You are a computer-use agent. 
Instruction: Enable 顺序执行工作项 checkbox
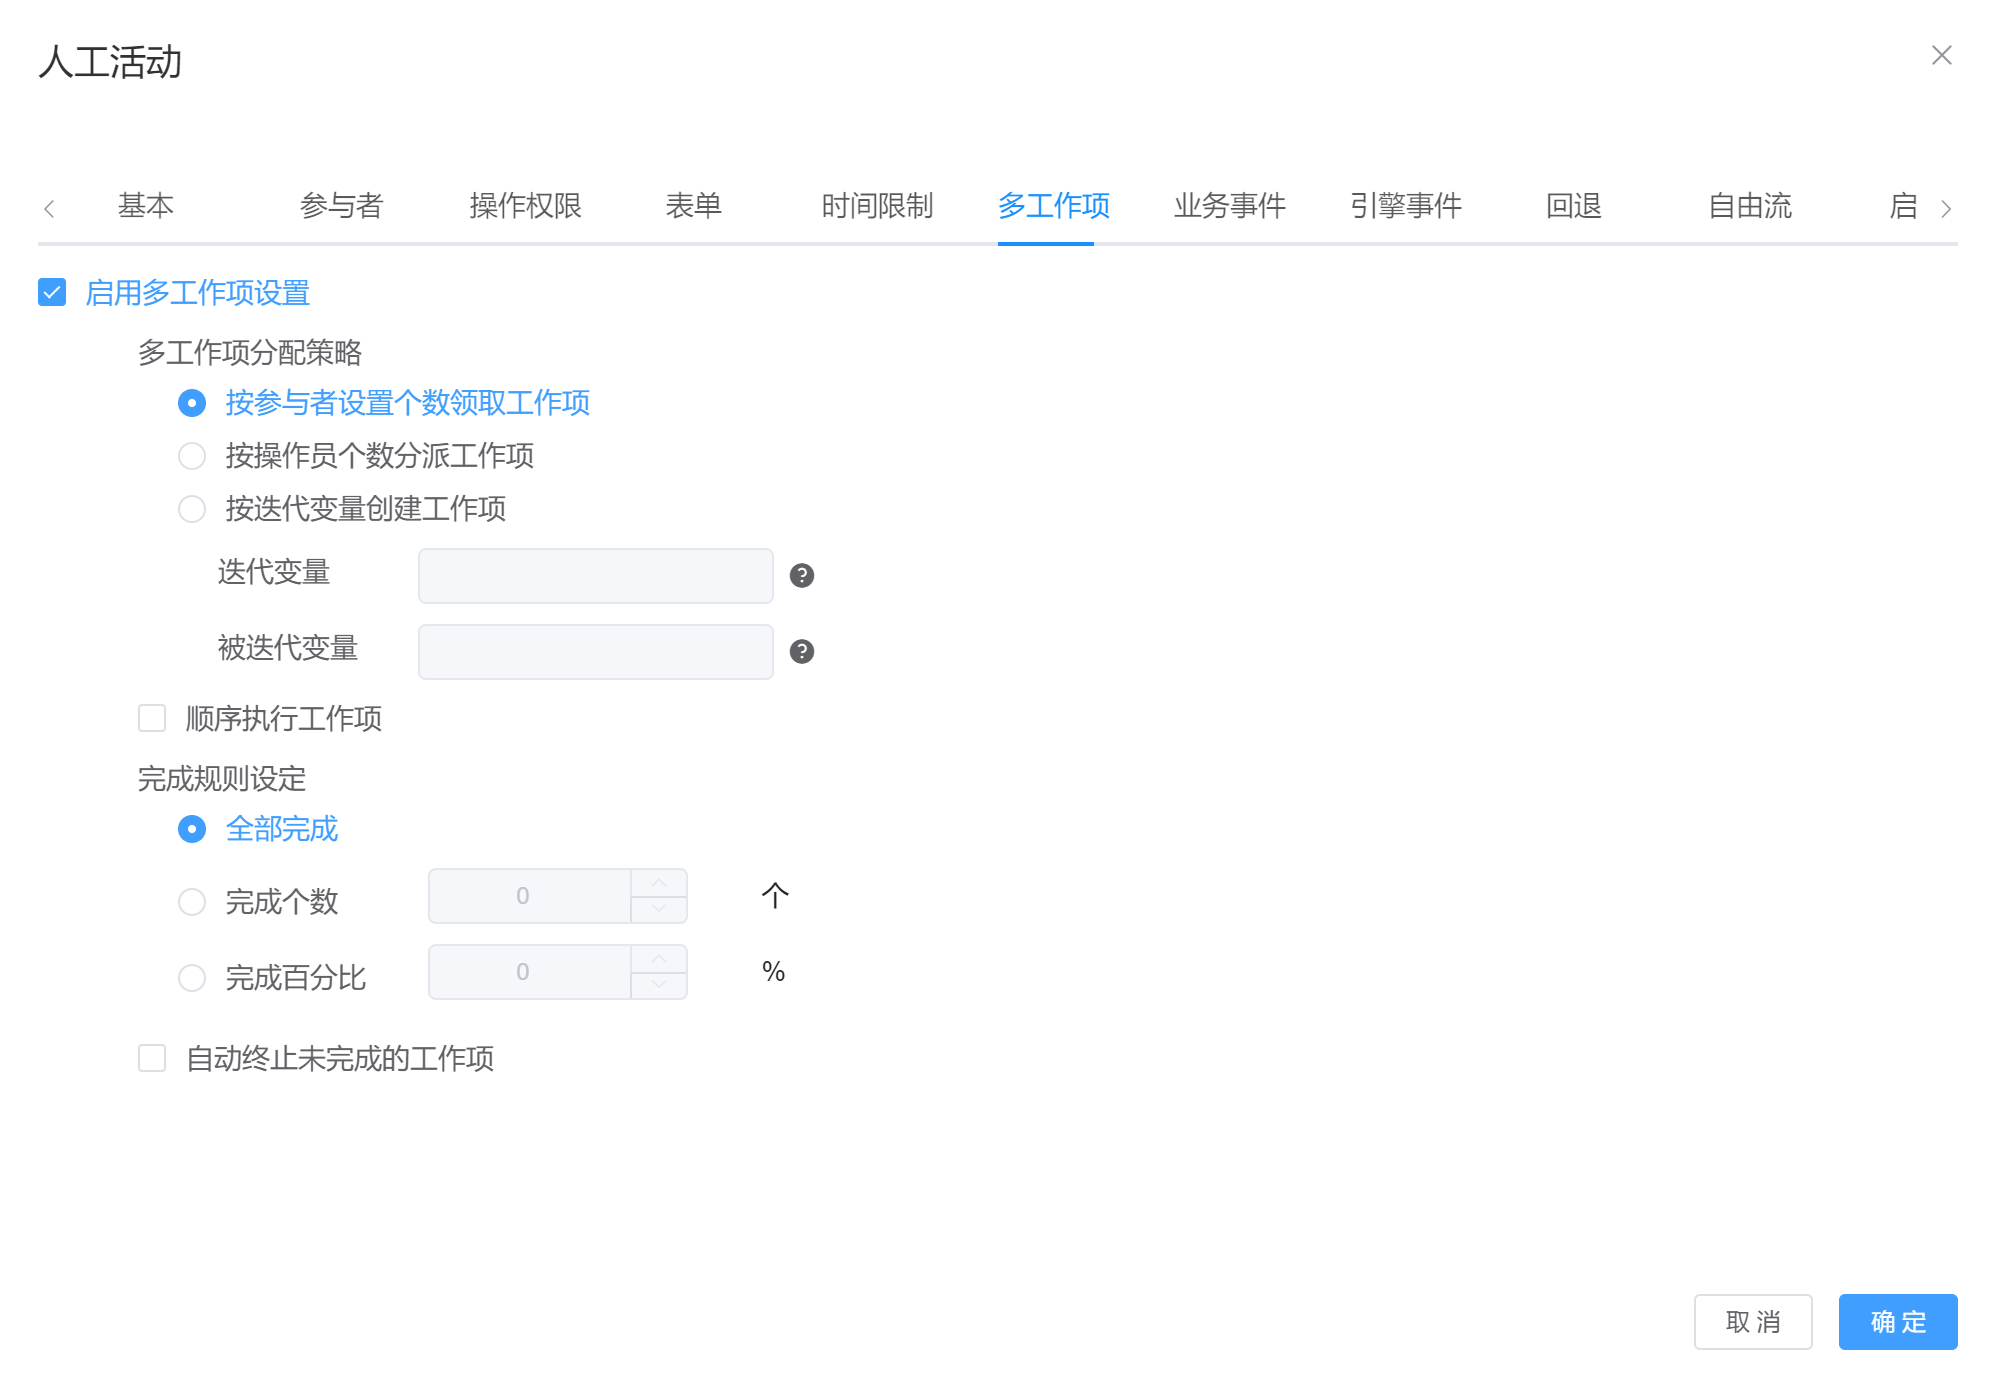(x=152, y=718)
